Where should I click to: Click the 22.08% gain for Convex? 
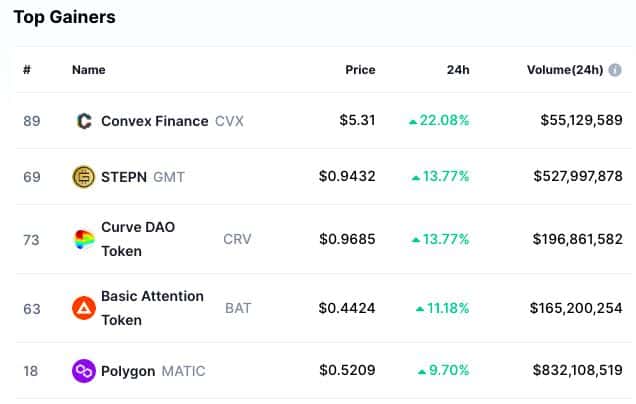[x=439, y=120]
